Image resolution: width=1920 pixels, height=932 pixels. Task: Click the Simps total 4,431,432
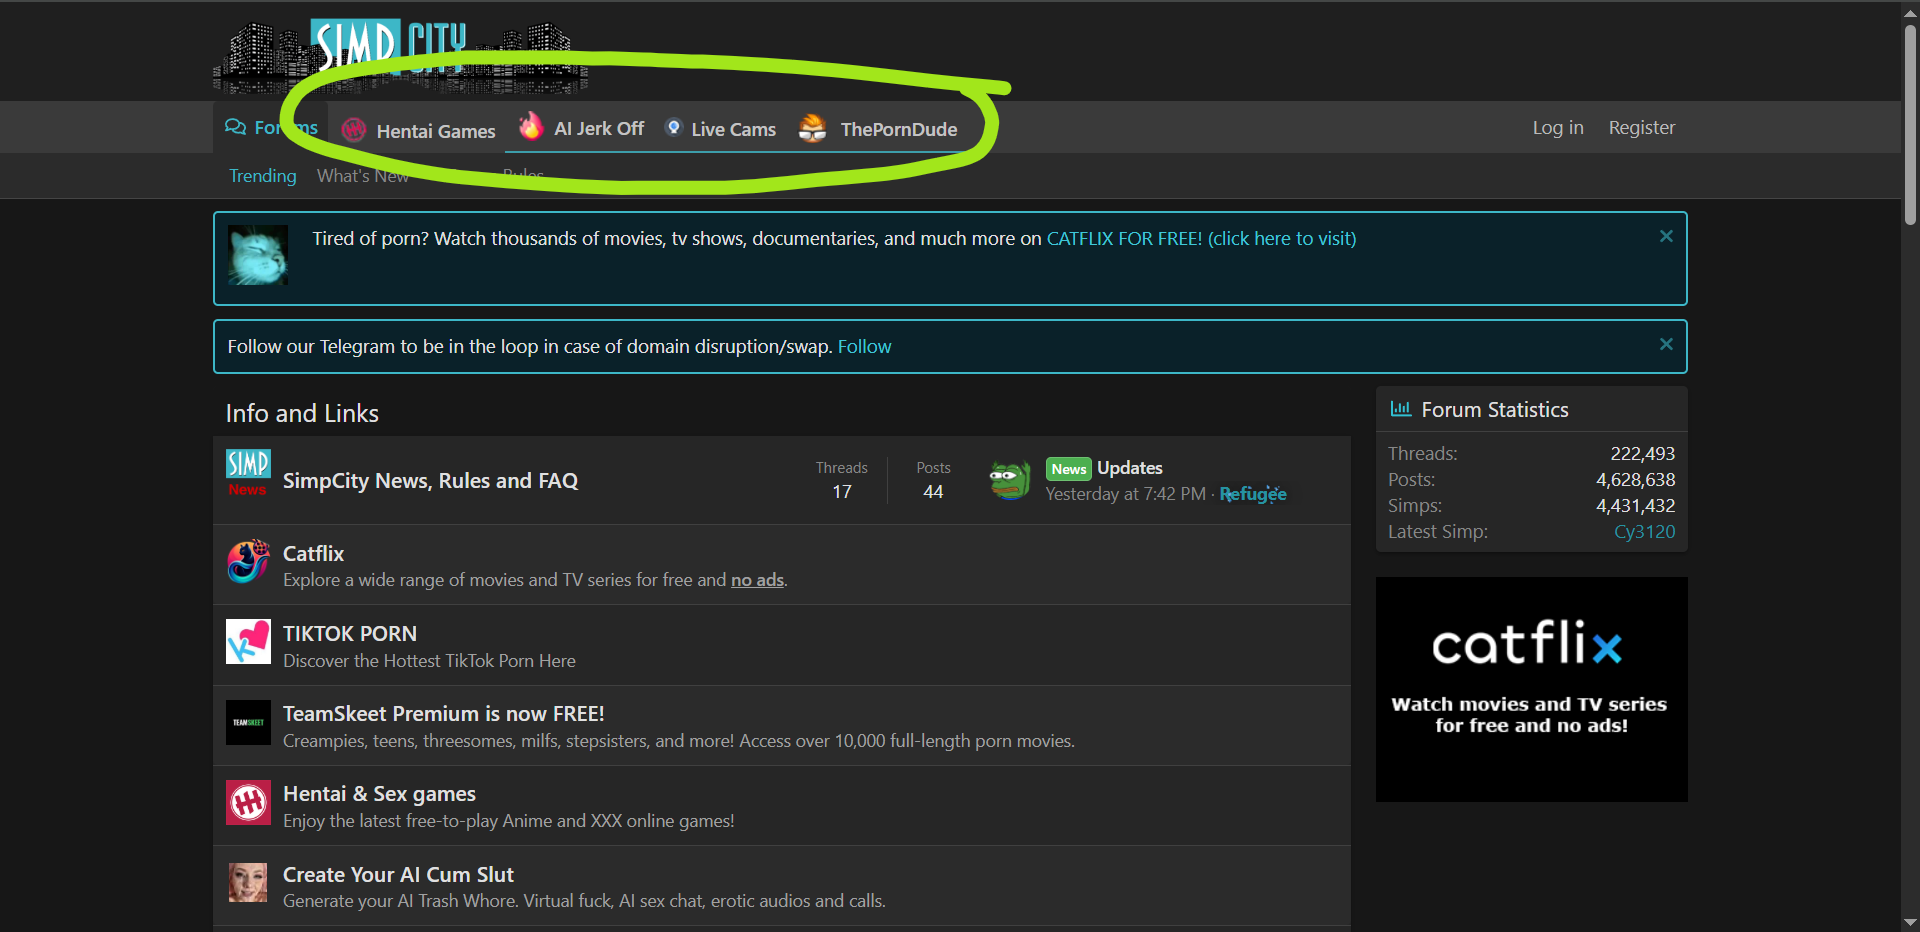1636,506
